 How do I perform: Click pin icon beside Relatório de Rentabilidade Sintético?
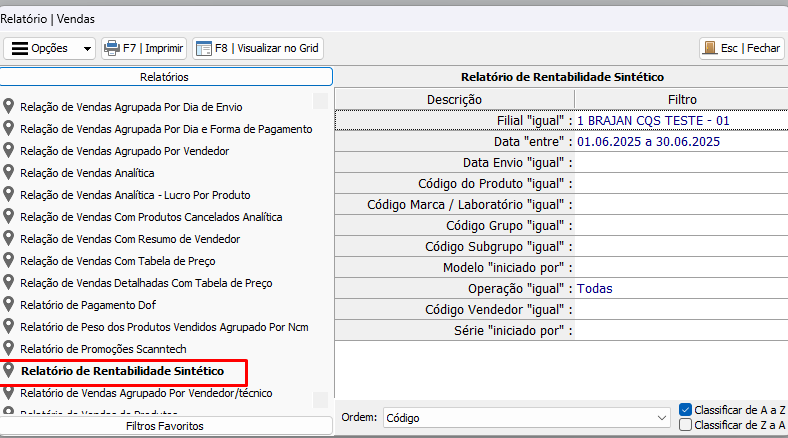coord(9,371)
